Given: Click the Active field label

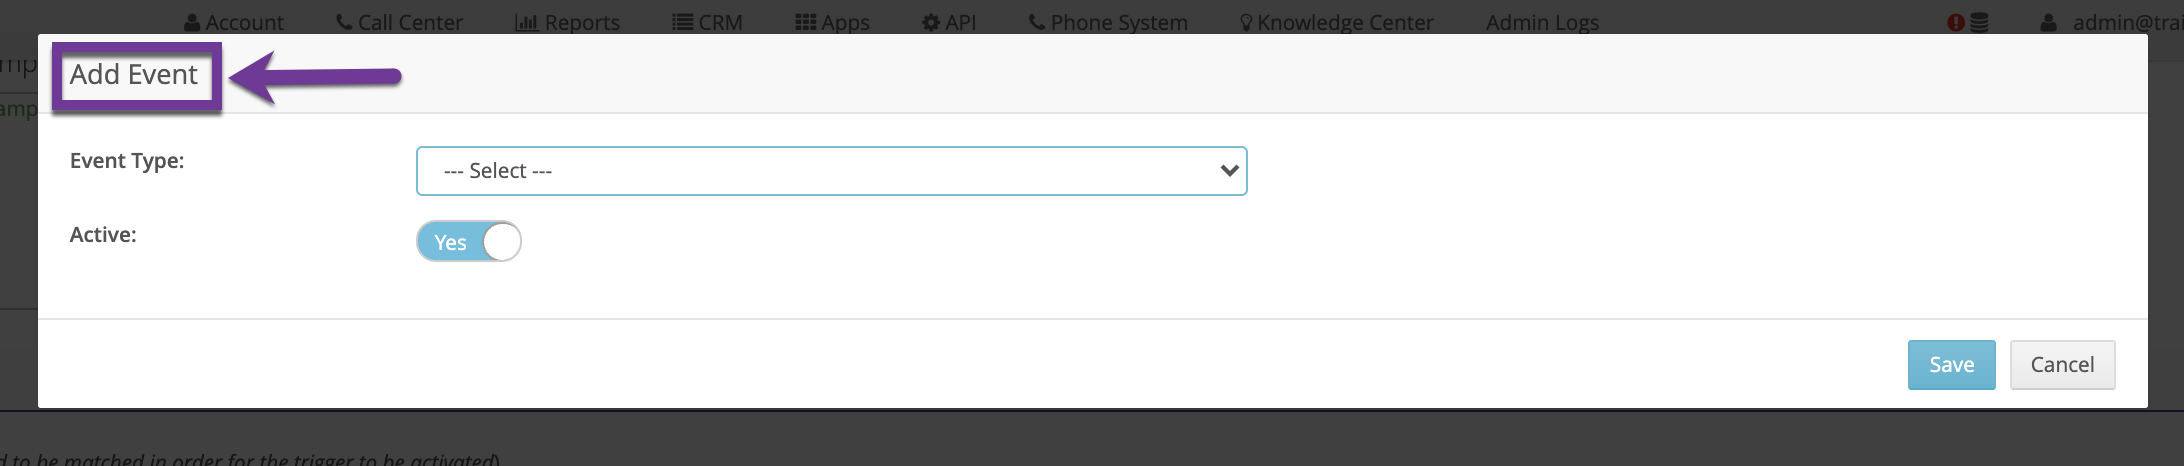Looking at the screenshot, I should pyautogui.click(x=103, y=235).
